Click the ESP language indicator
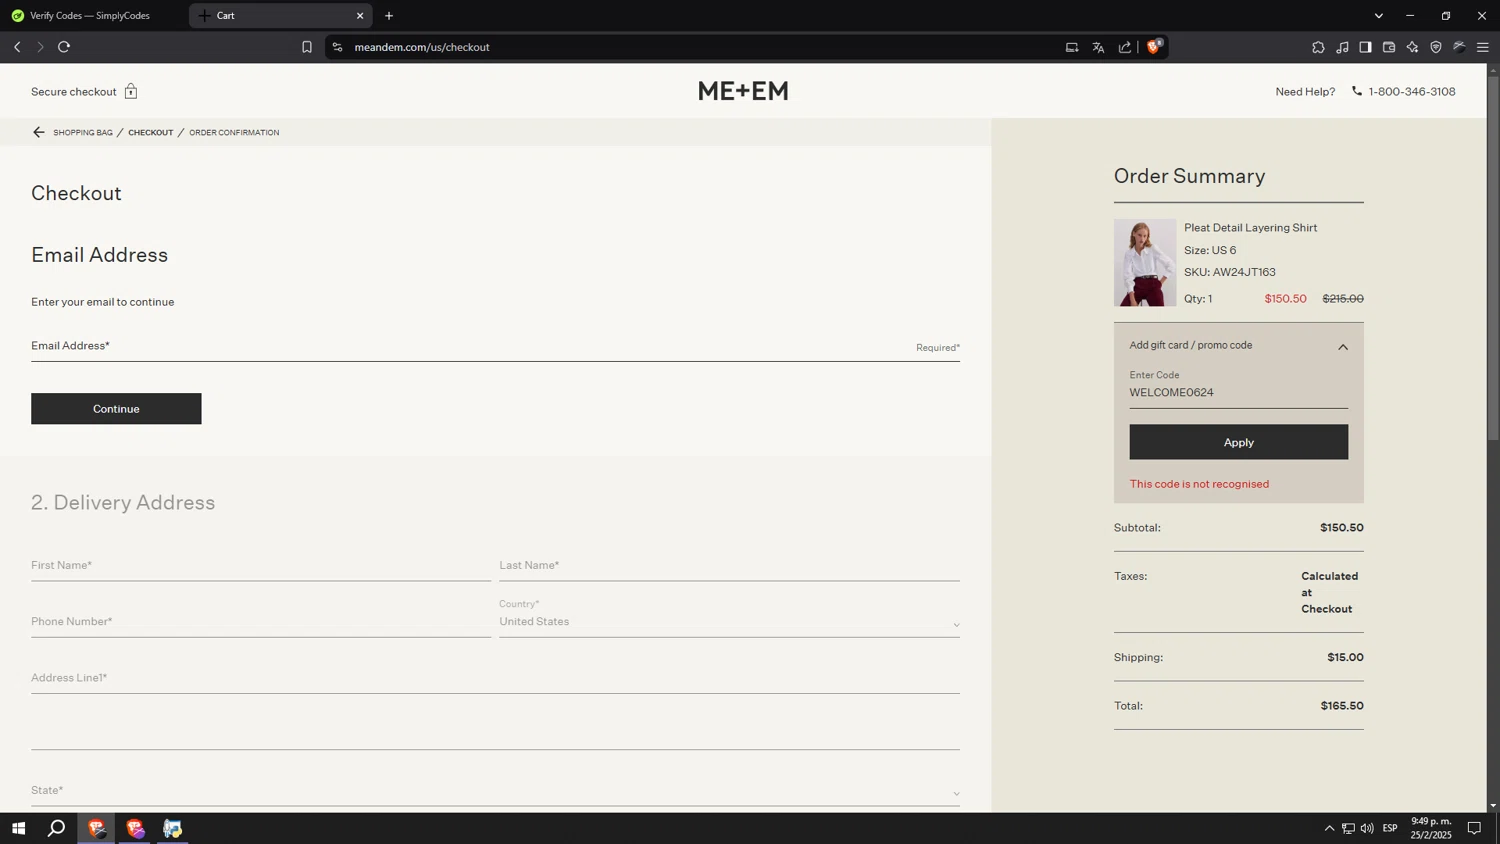The height and width of the screenshot is (844, 1500). click(x=1390, y=828)
